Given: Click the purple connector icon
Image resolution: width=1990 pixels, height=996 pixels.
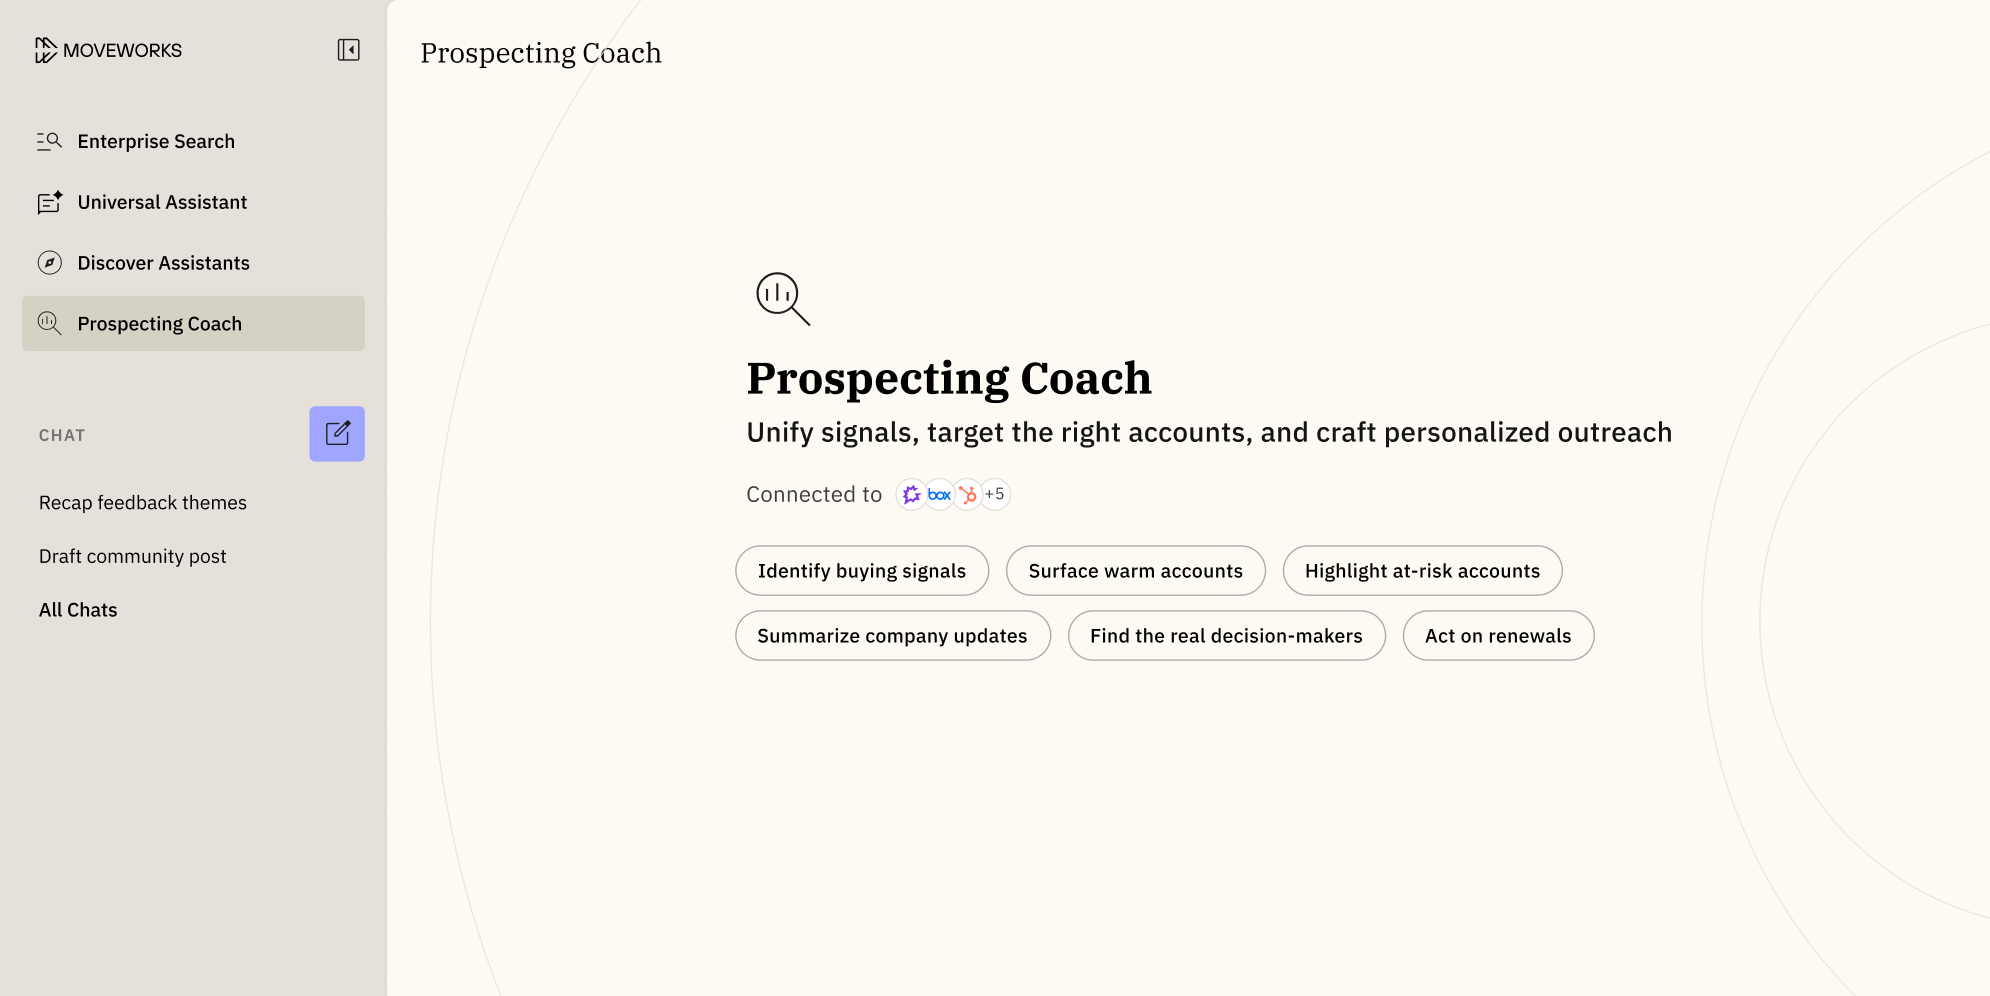Looking at the screenshot, I should pos(911,494).
